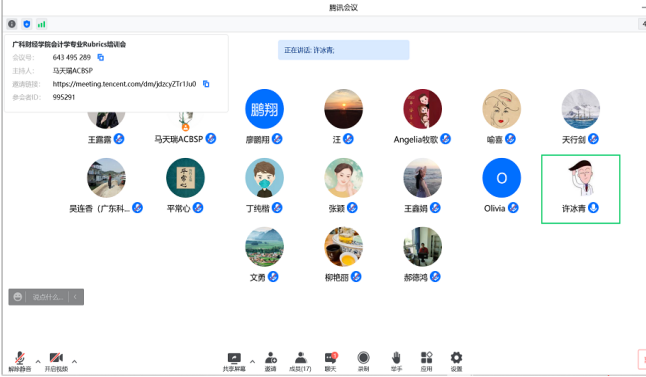Open the members list (17)
This screenshot has height=377, width=646.
pos(300,361)
